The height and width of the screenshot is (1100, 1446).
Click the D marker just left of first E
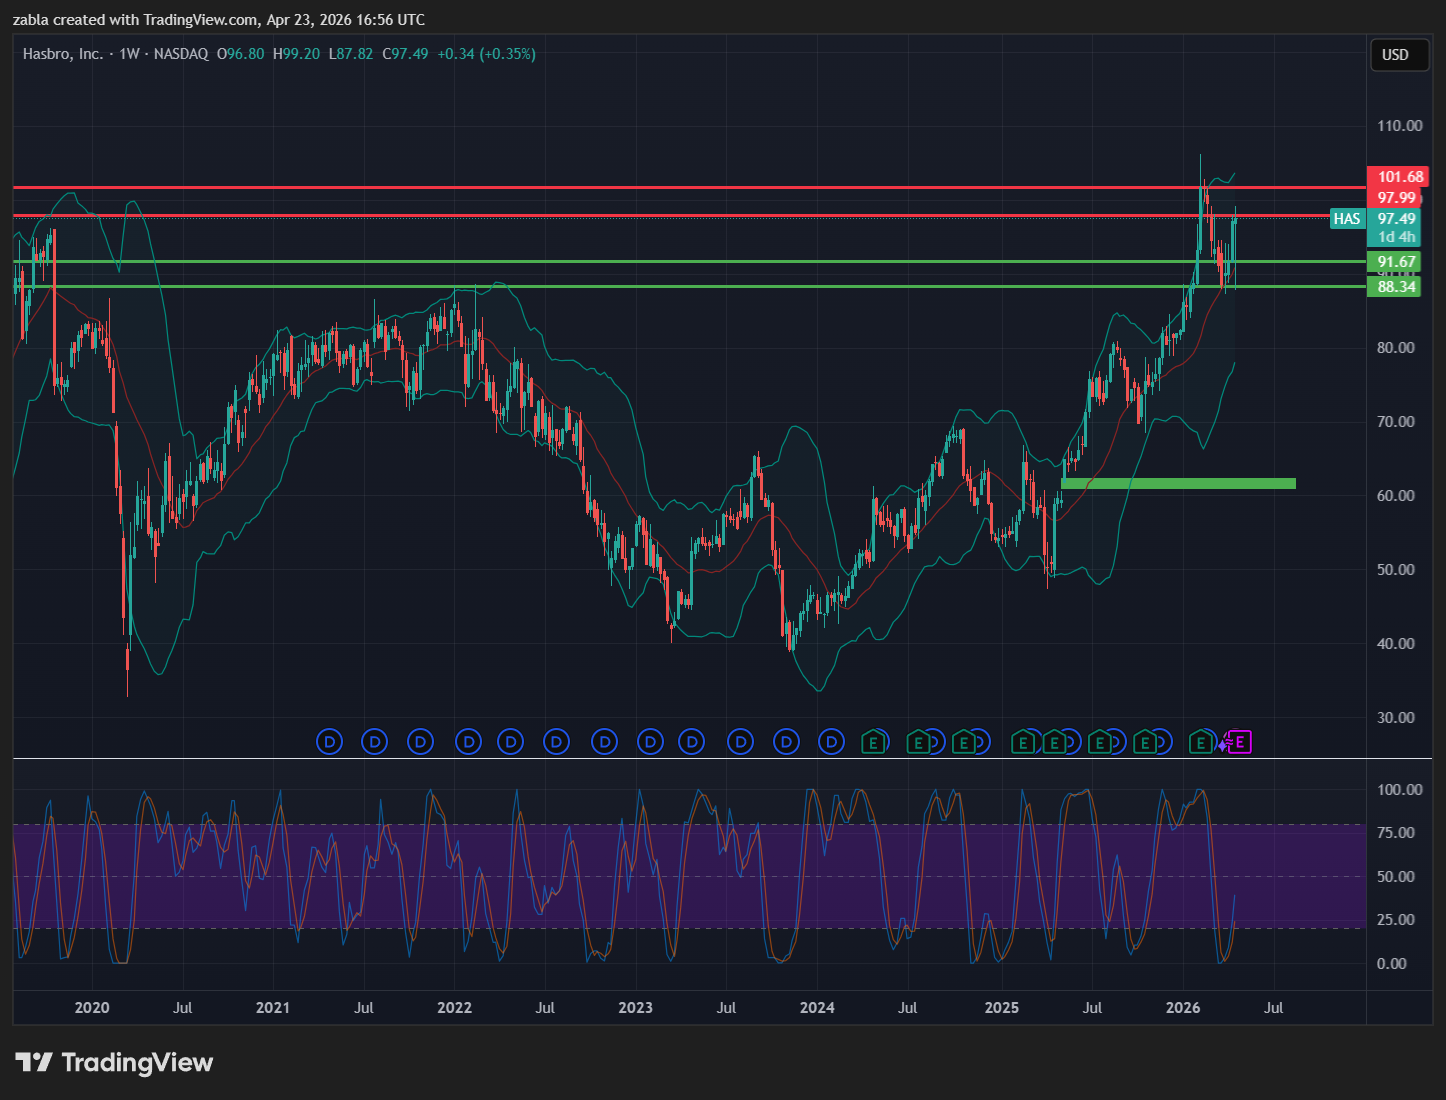(831, 742)
